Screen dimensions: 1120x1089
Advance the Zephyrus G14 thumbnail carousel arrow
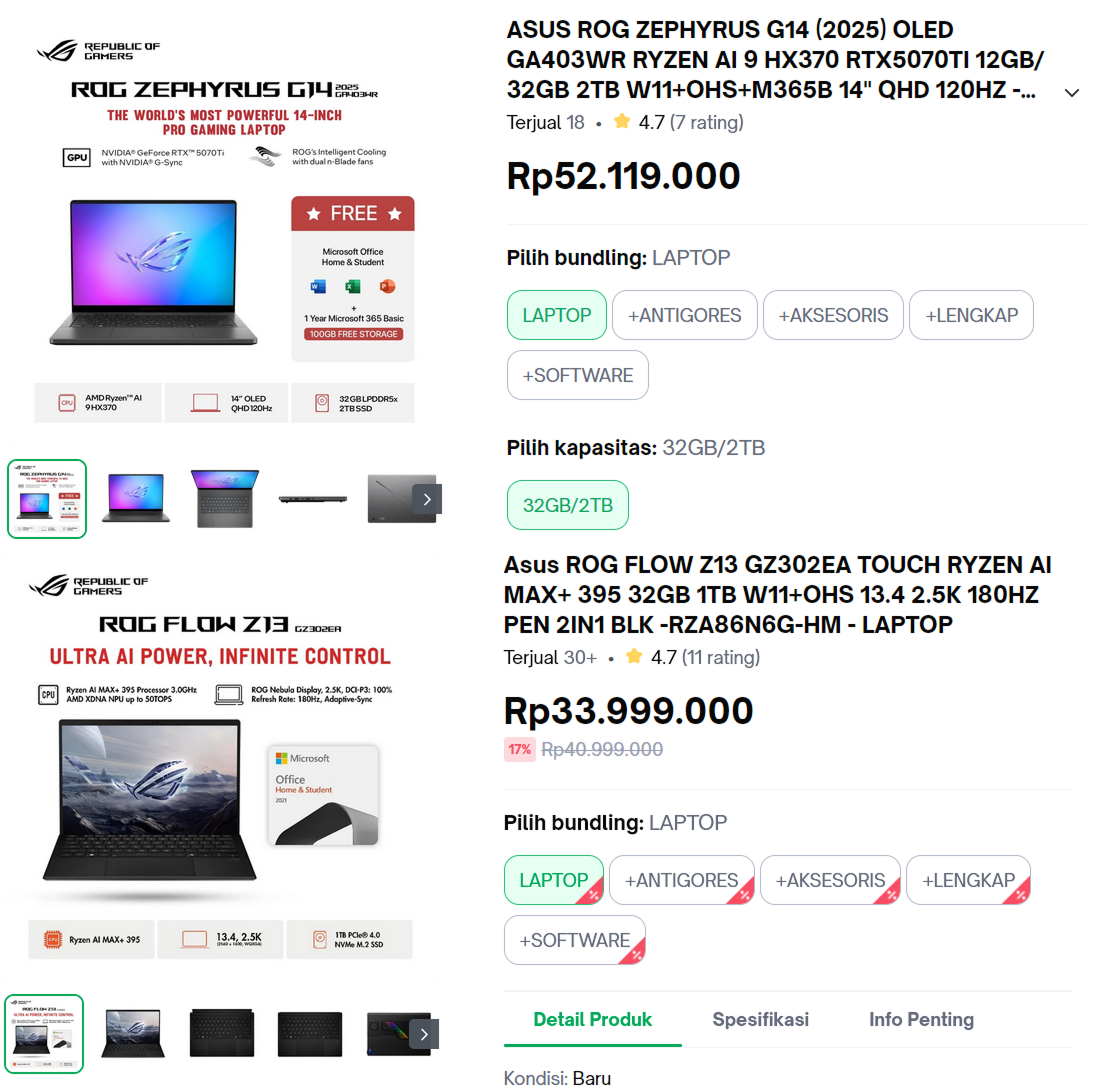click(x=426, y=499)
